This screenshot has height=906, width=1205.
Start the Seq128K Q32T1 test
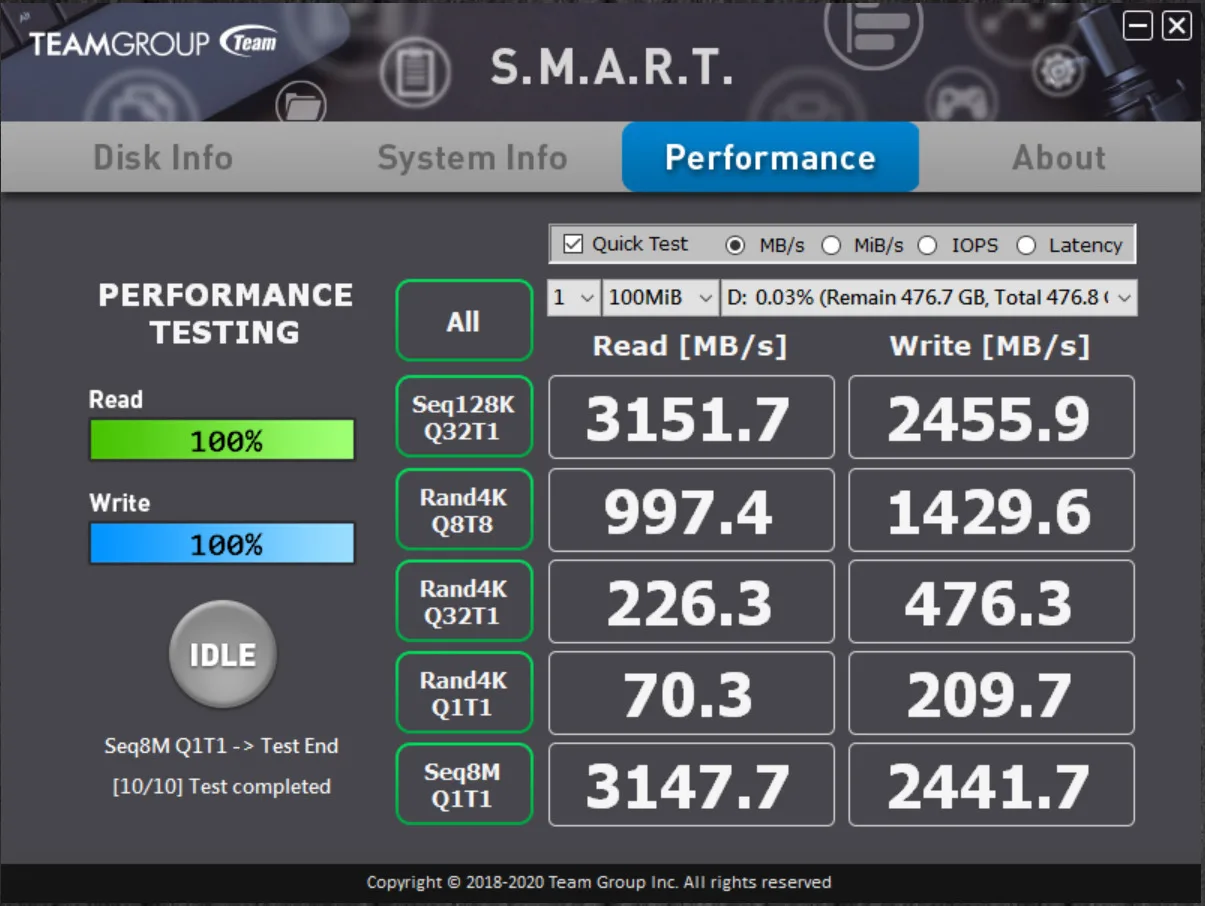point(464,417)
